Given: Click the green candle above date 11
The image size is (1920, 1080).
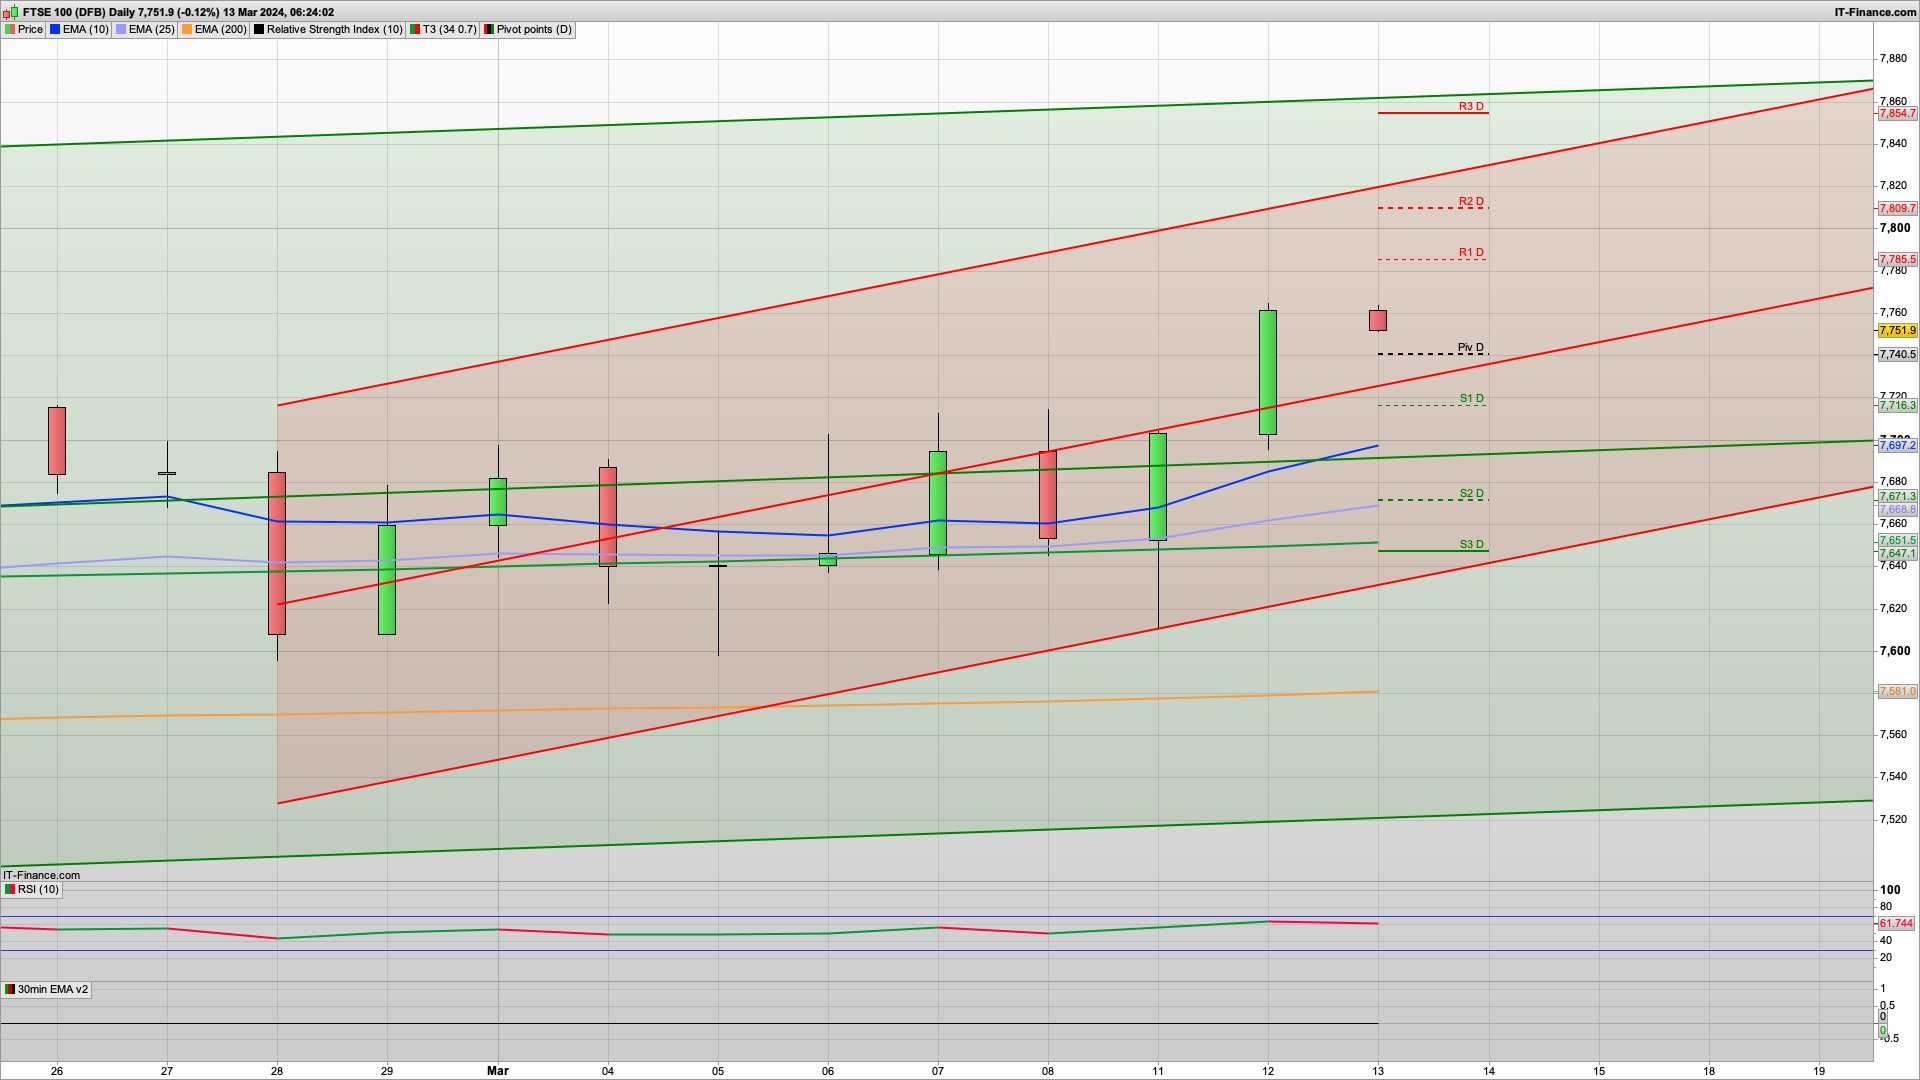Looking at the screenshot, I should coord(1158,486).
